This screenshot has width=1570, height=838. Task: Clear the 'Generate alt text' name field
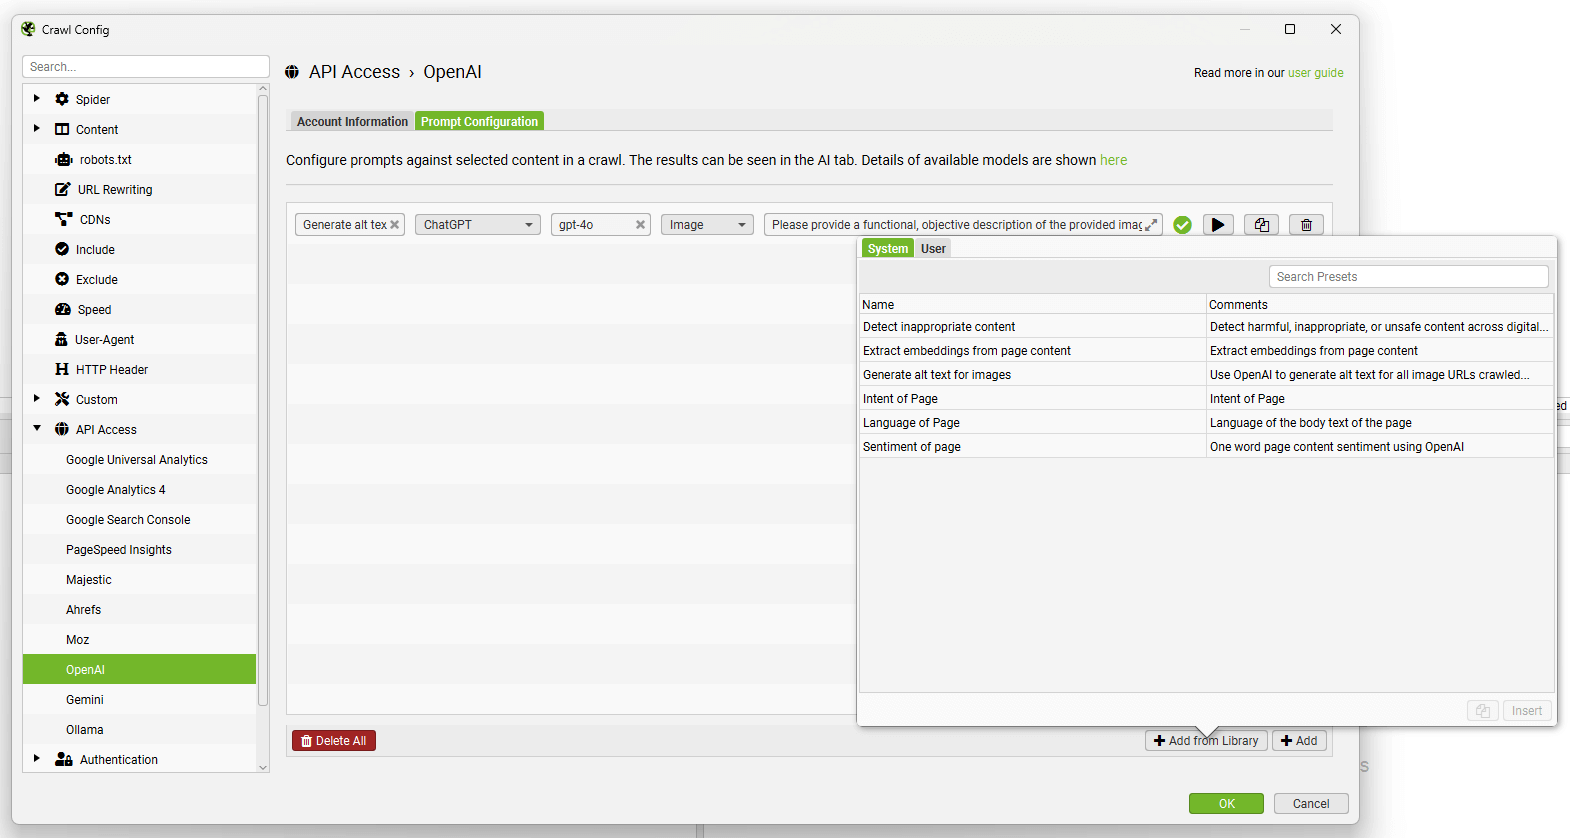click(x=395, y=225)
